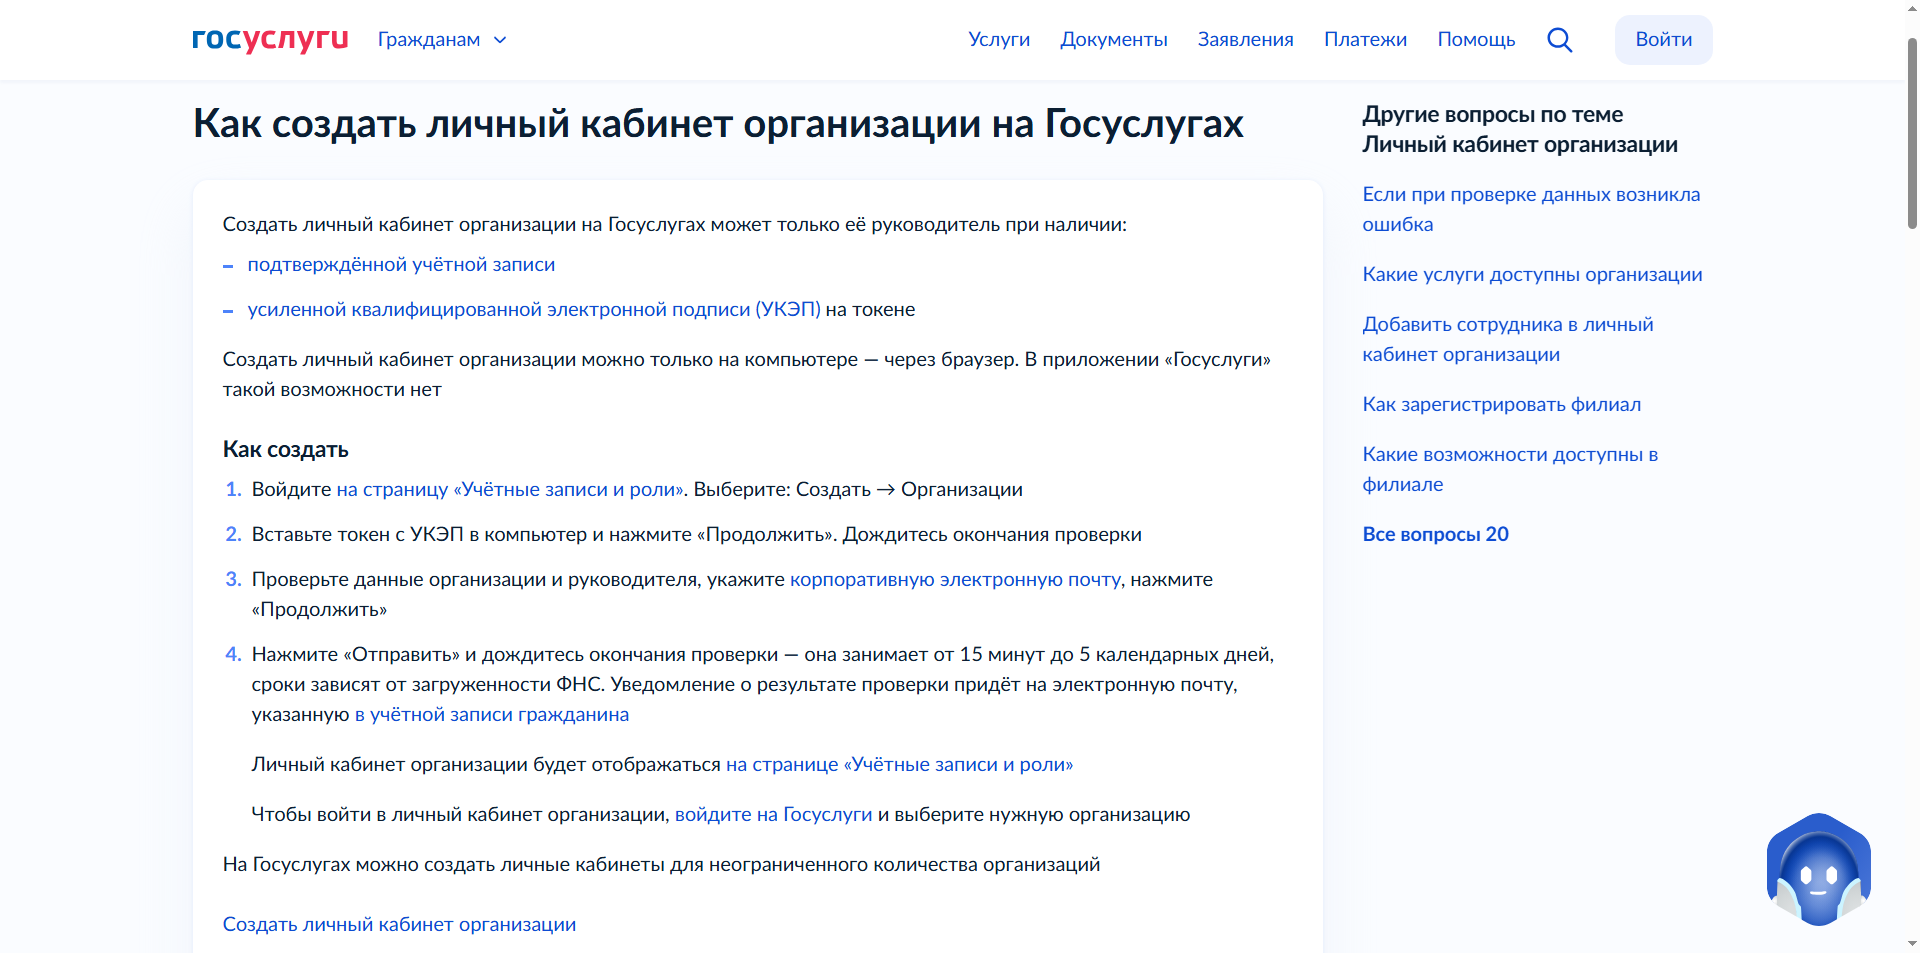This screenshot has height=953, width=1920.
Task: Expand the Гражданам dropdown
Action: tap(442, 40)
